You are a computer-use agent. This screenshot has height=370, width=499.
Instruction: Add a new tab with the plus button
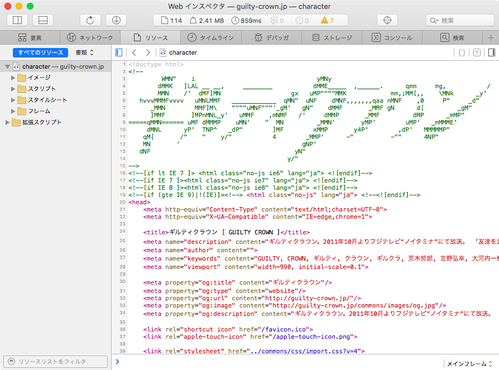(490, 38)
